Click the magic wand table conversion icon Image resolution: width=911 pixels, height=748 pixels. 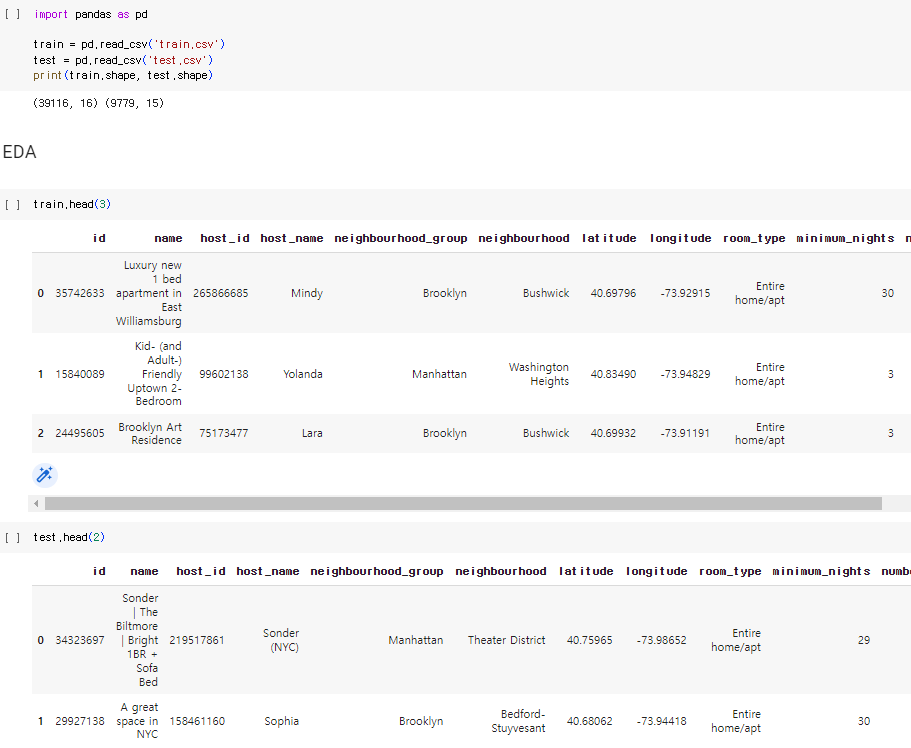[45, 475]
